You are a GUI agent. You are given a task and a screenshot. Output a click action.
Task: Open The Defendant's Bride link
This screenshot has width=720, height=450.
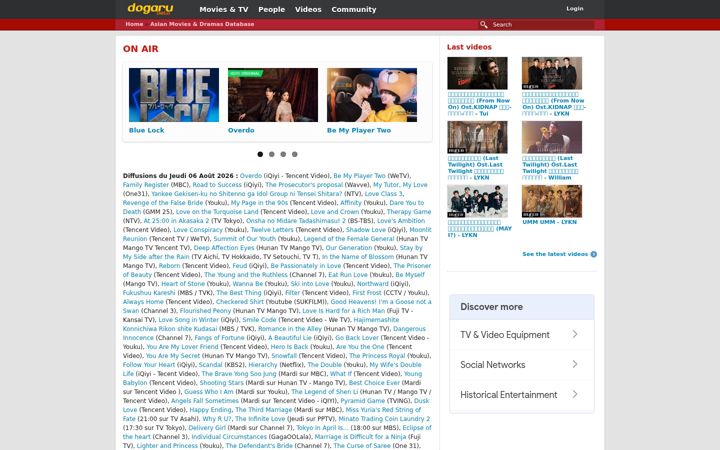coord(259,445)
